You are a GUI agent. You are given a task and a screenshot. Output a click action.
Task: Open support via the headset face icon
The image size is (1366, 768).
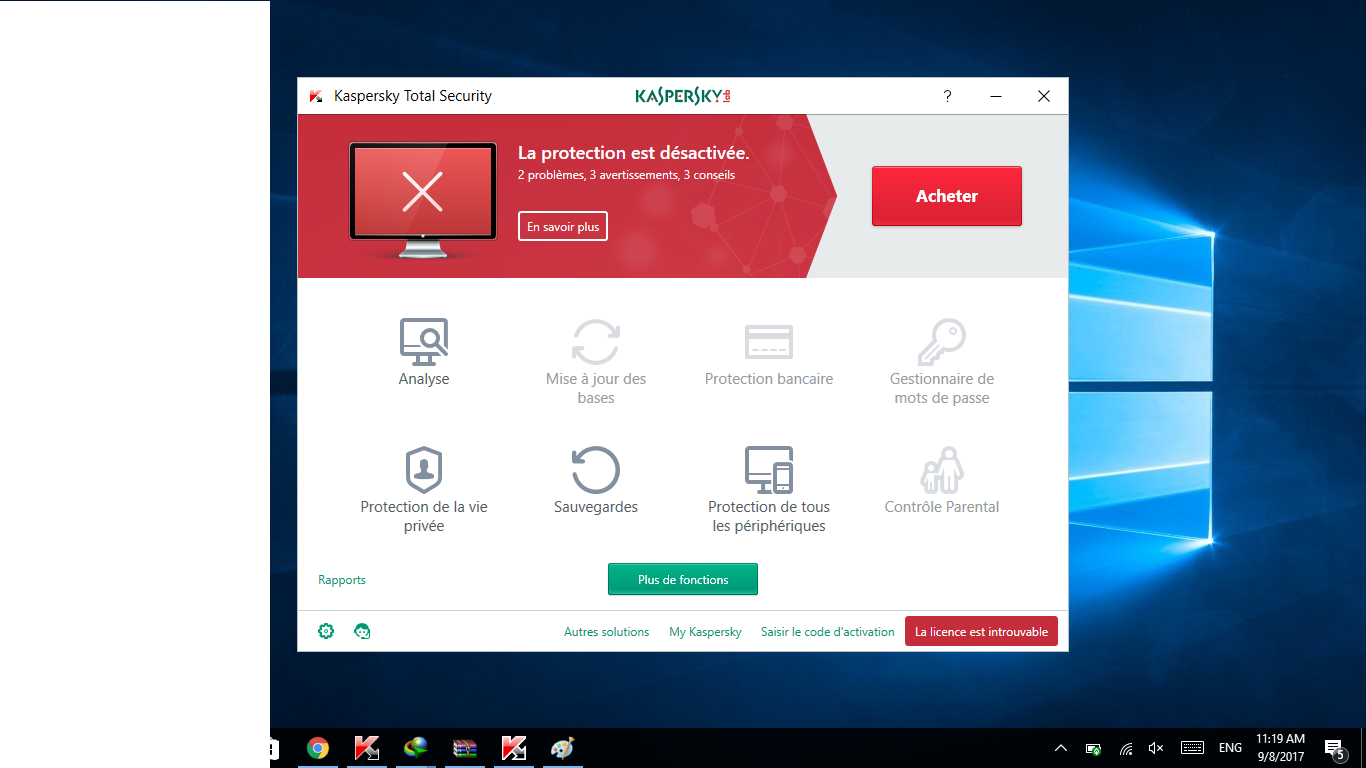pyautogui.click(x=362, y=631)
